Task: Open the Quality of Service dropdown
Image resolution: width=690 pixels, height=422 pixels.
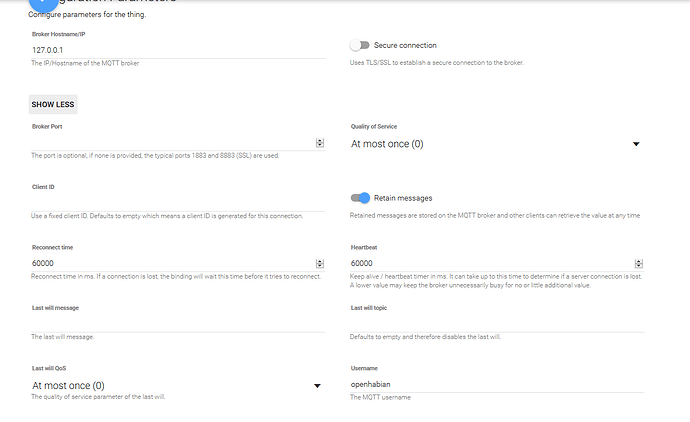Action: [494, 144]
